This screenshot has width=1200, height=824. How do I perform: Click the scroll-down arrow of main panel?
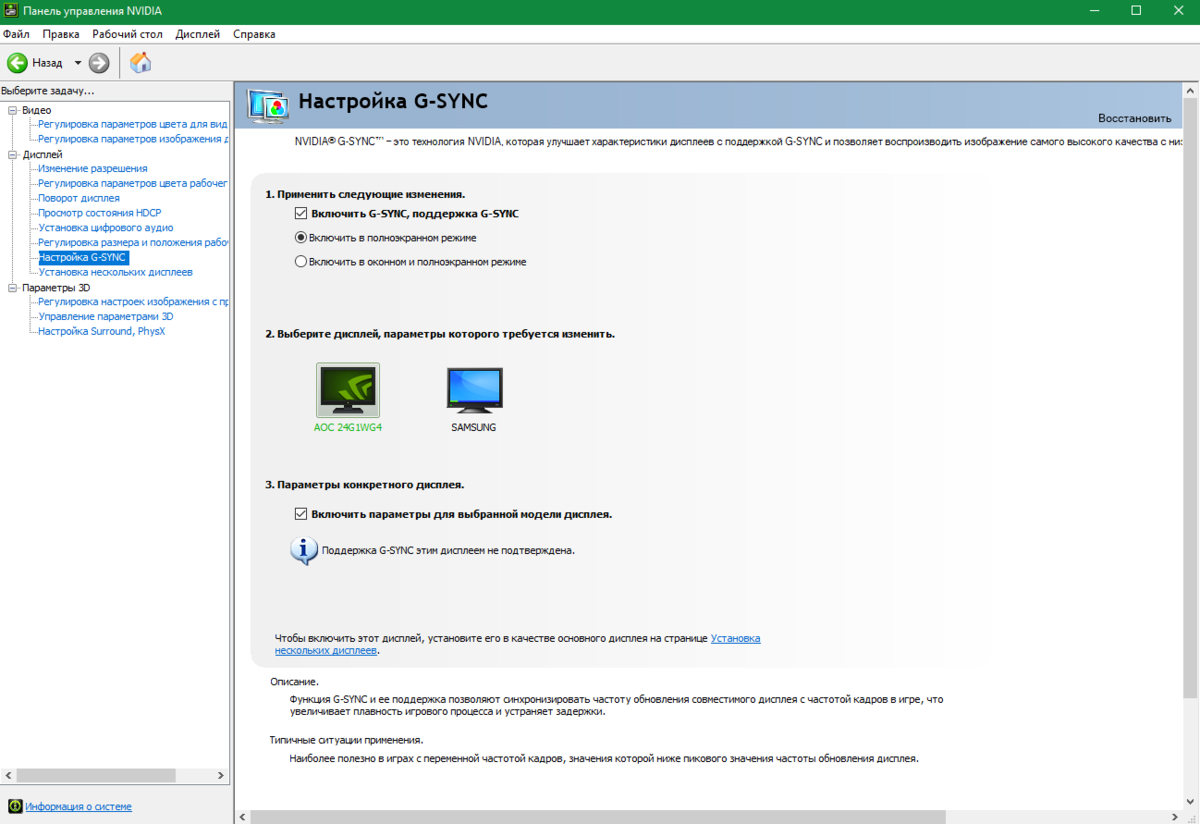1191,803
